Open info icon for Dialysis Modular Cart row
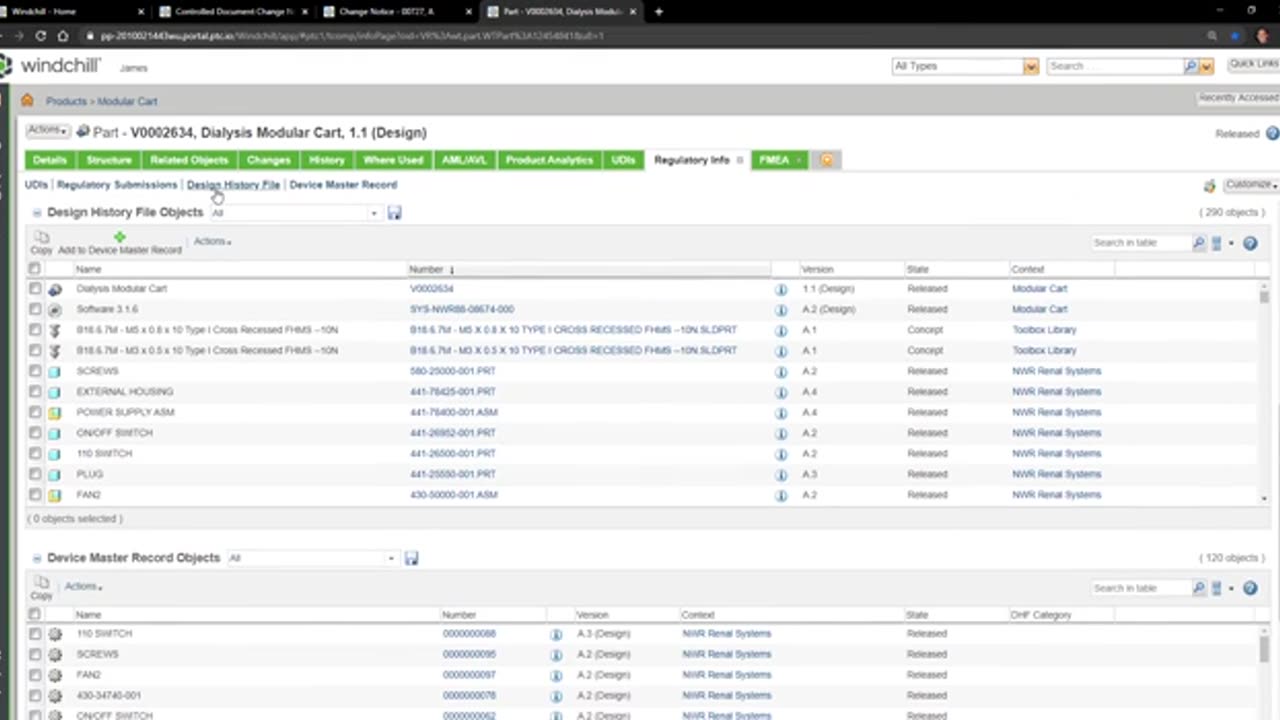This screenshot has width=1280, height=720. pos(781,289)
